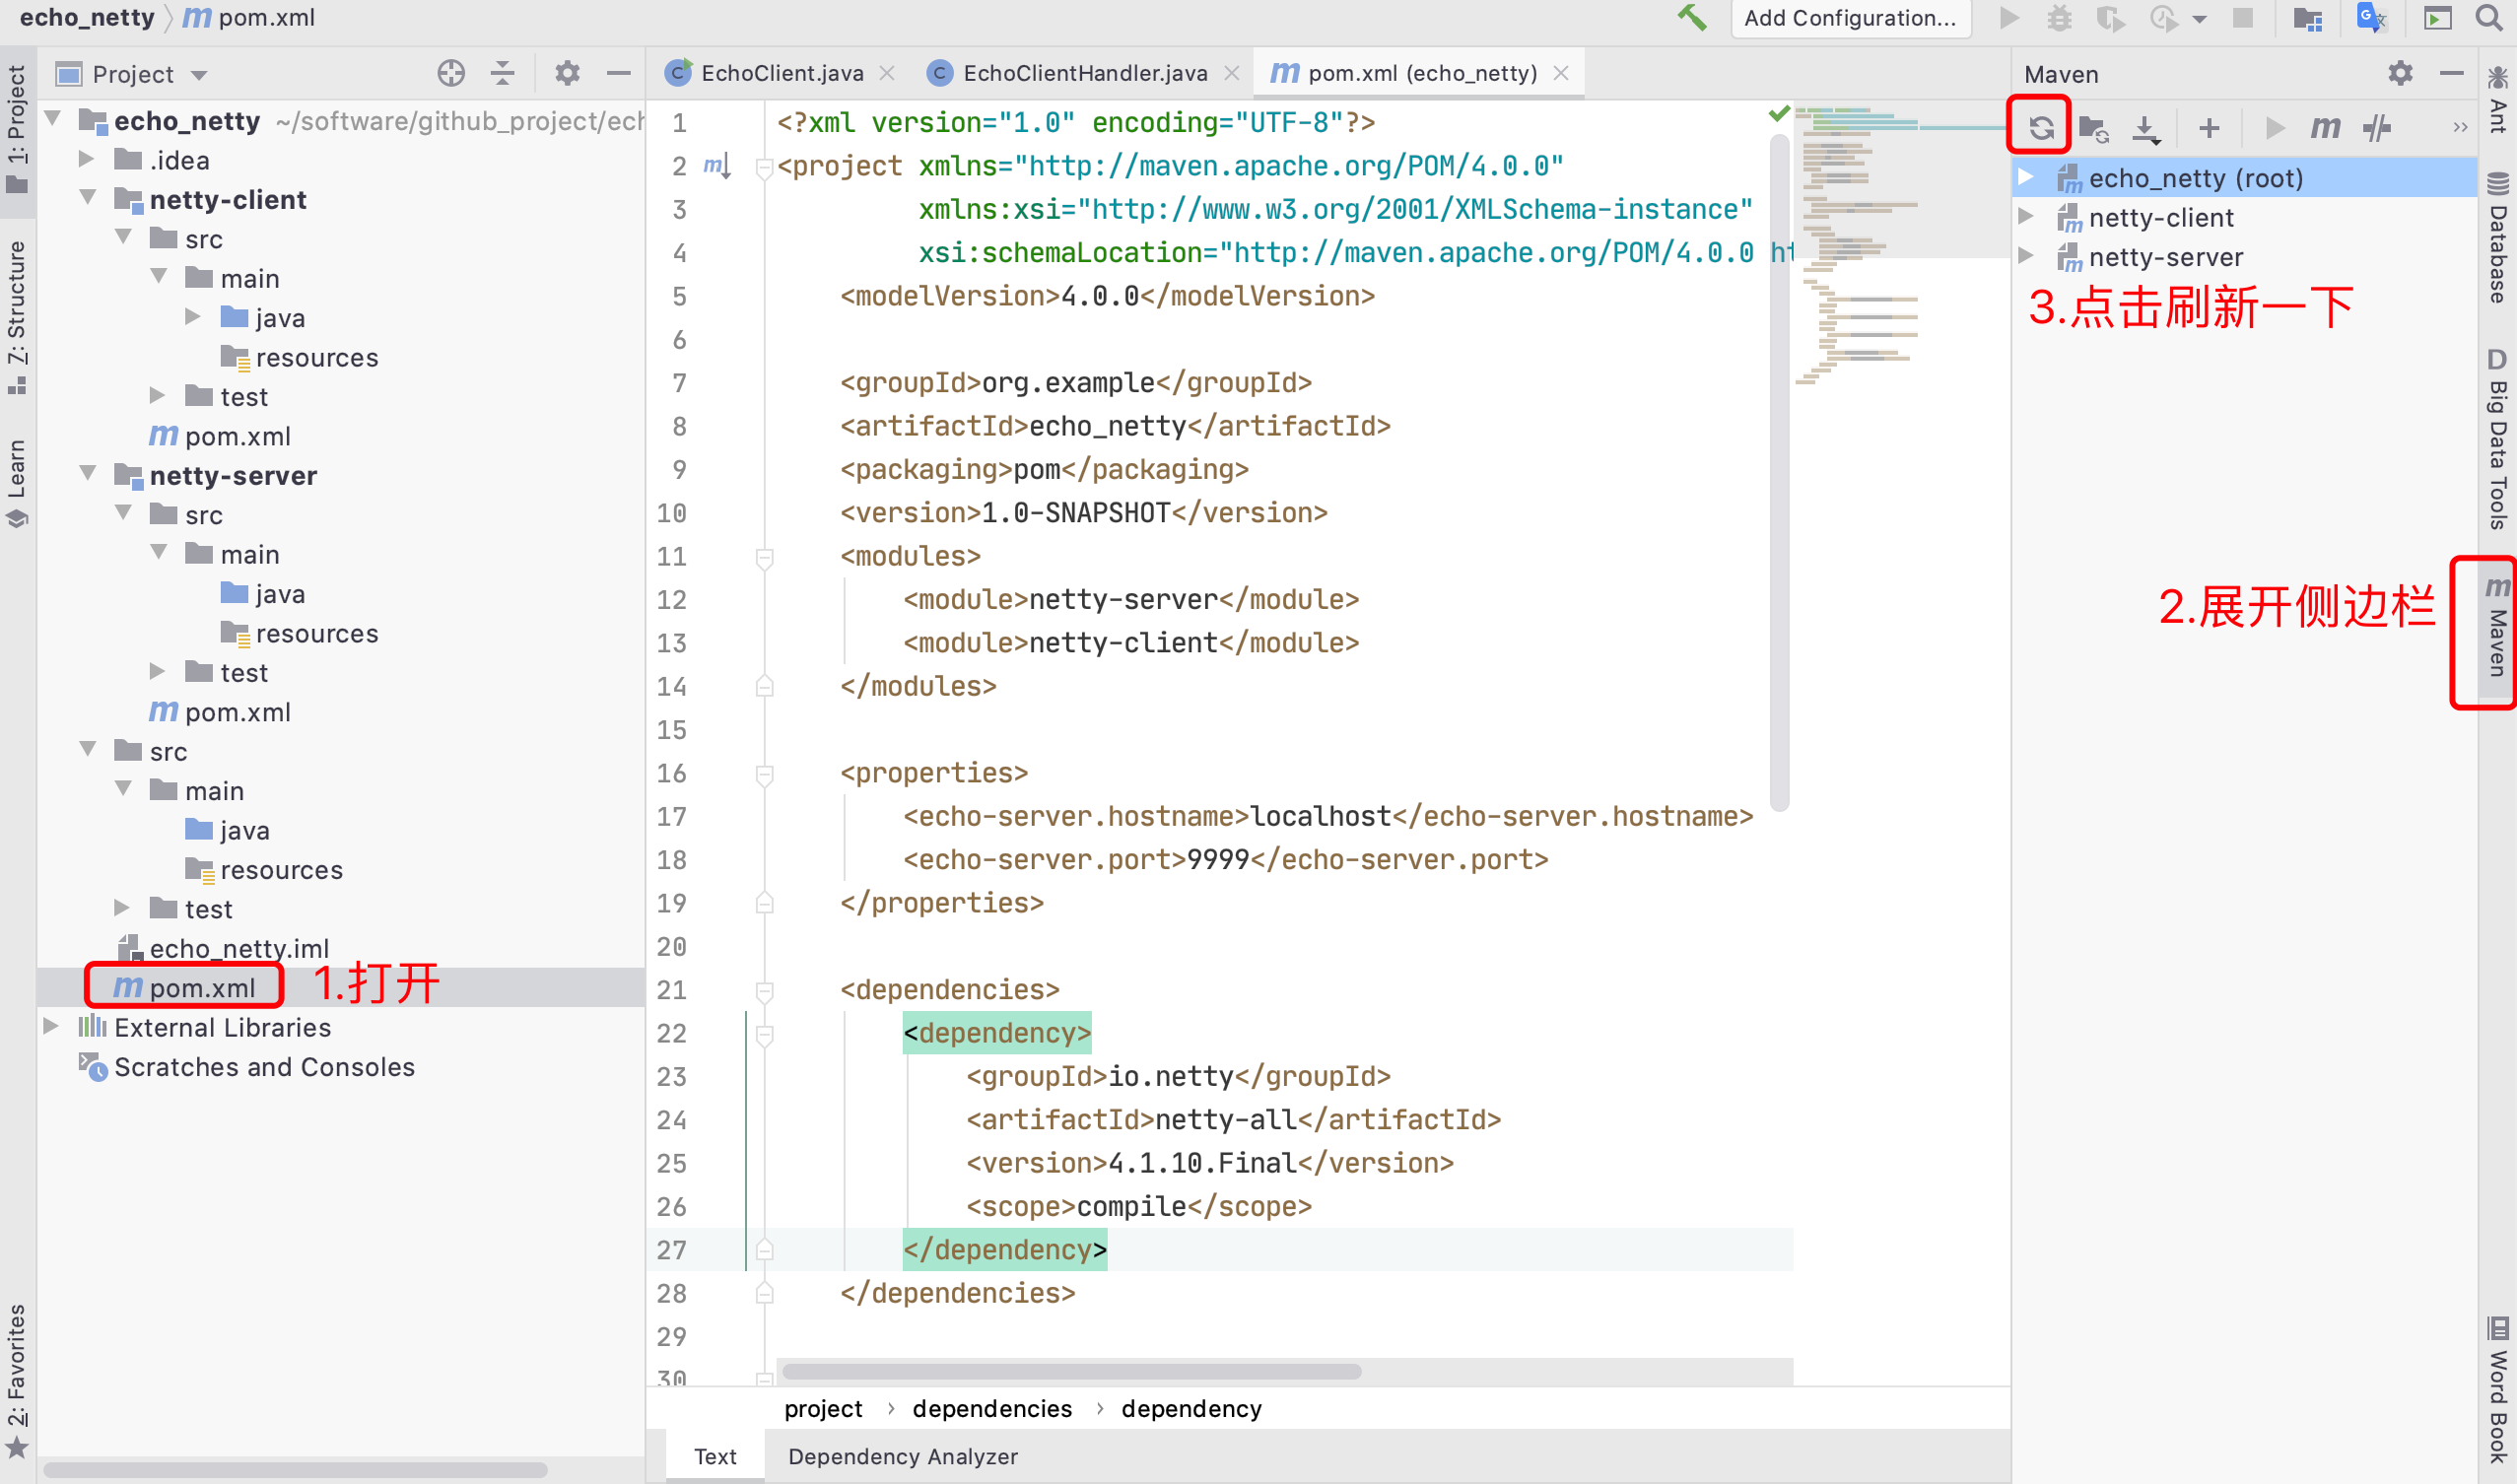This screenshot has height=1484, width=2517.
Task: Collapse netty-client module in project tree
Action: (x=87, y=198)
